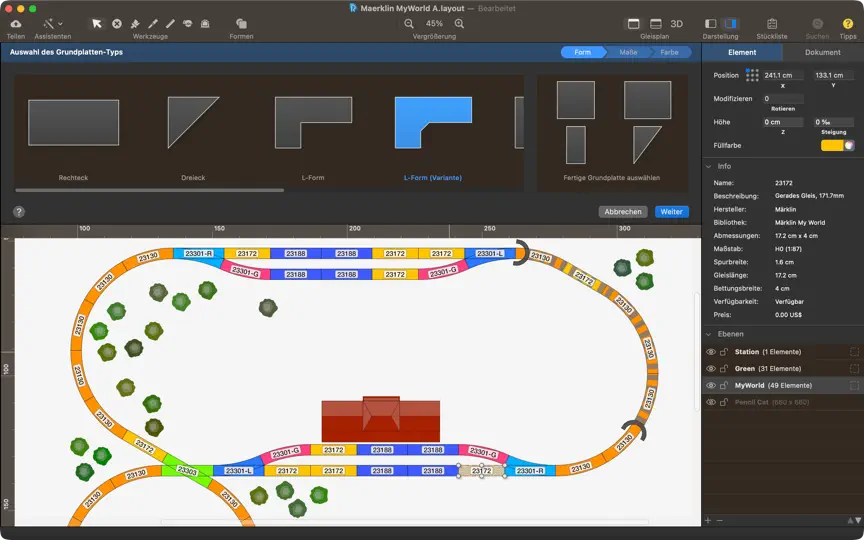Zoom out with the minus magnifier

pyautogui.click(x=409, y=24)
